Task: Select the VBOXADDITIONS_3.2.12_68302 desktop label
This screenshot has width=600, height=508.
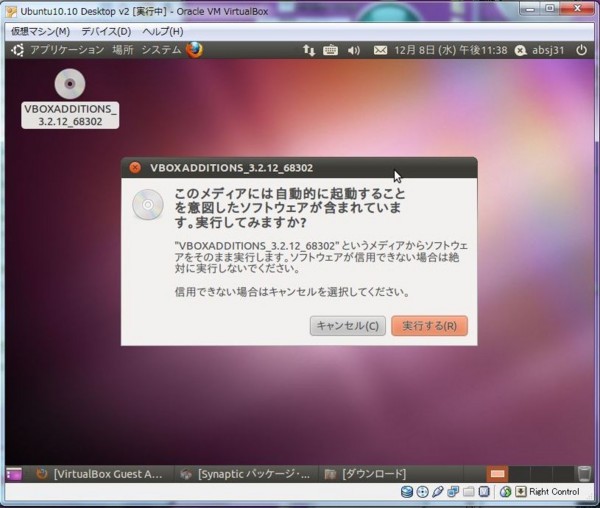Action: pyautogui.click(x=70, y=115)
